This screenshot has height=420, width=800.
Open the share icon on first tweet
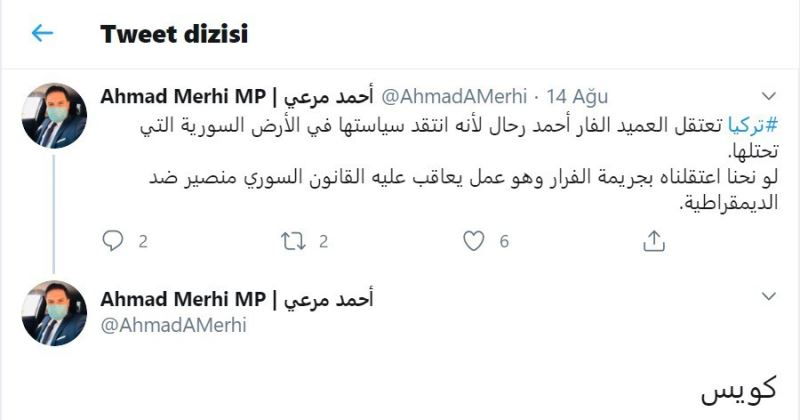pos(654,240)
